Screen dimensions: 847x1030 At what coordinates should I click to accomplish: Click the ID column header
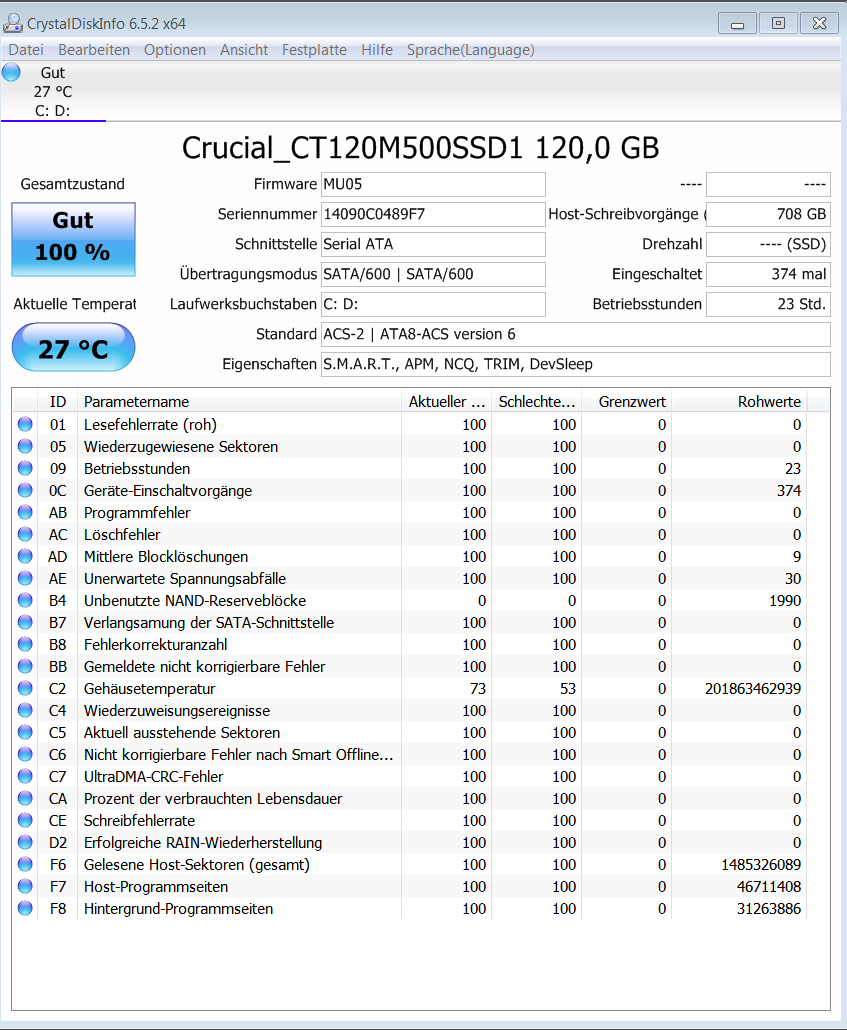pos(58,401)
